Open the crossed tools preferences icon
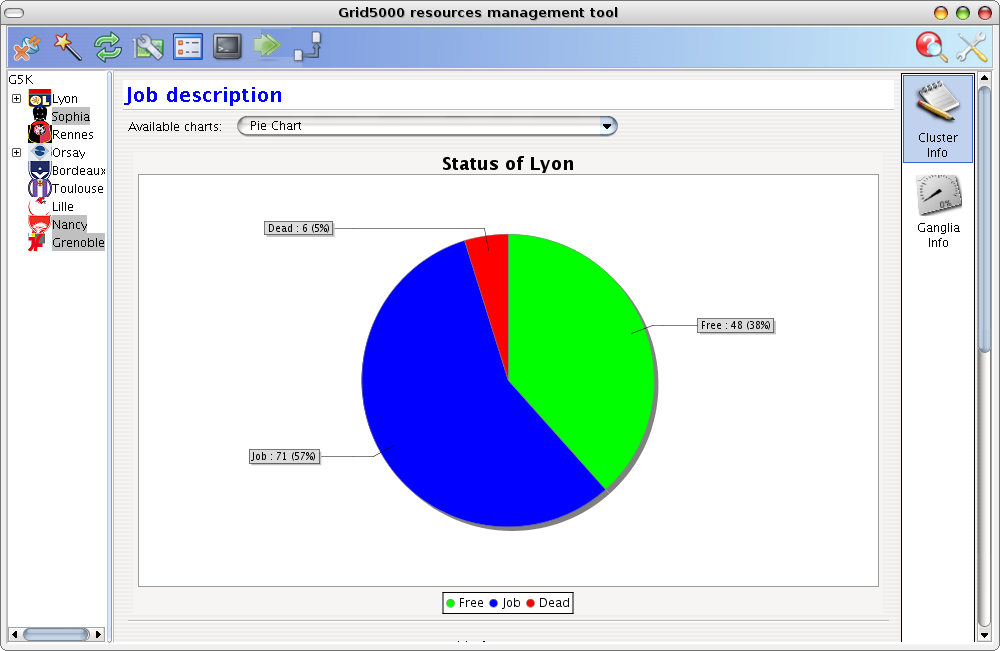 tap(972, 47)
